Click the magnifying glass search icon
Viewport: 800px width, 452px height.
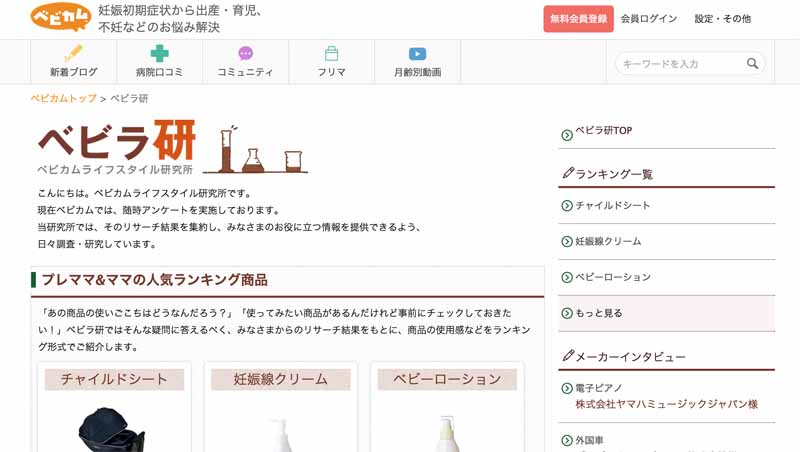[x=752, y=63]
